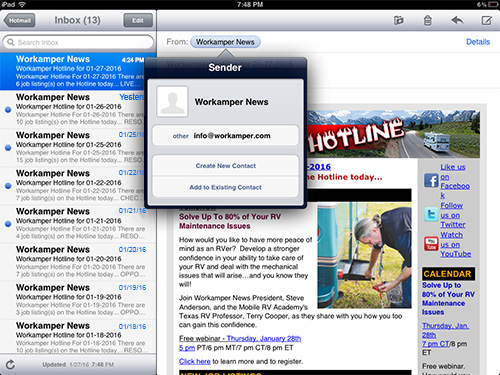Viewport: 500px width, 375px height.
Task: Tap the battery indicator in status bar
Action: (493, 4)
